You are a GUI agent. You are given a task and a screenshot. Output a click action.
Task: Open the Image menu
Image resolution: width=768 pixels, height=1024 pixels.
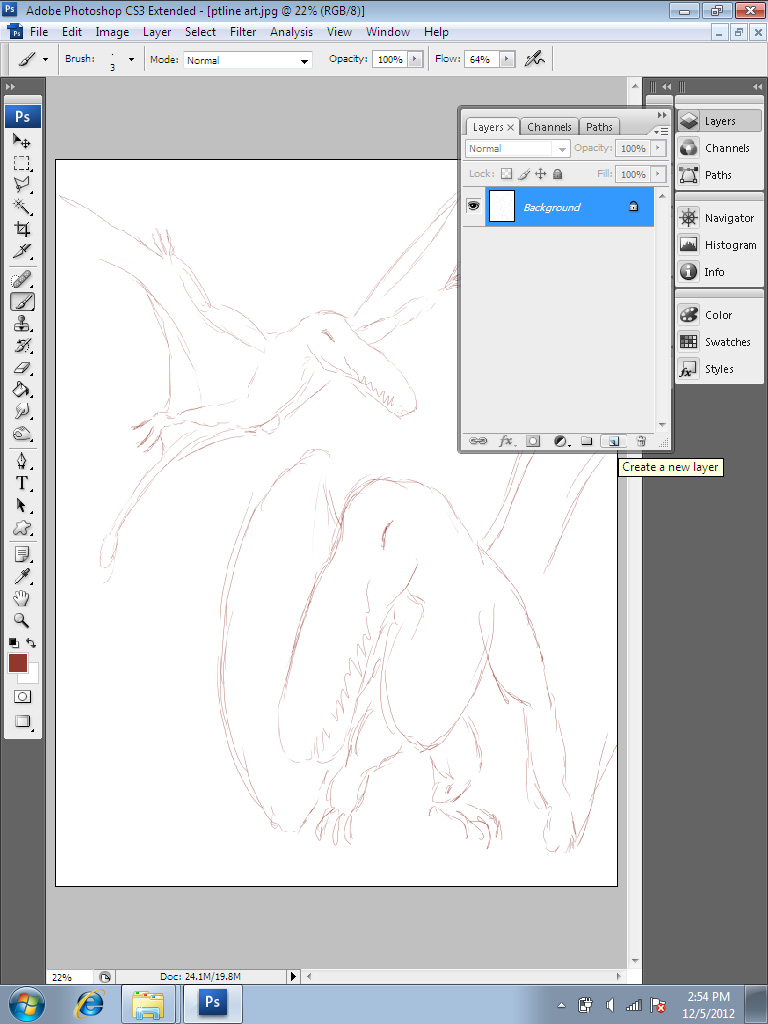coord(112,32)
